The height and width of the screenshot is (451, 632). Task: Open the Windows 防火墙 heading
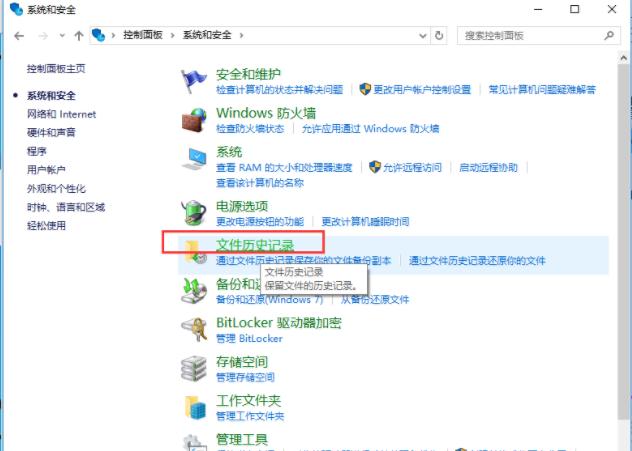point(266,113)
